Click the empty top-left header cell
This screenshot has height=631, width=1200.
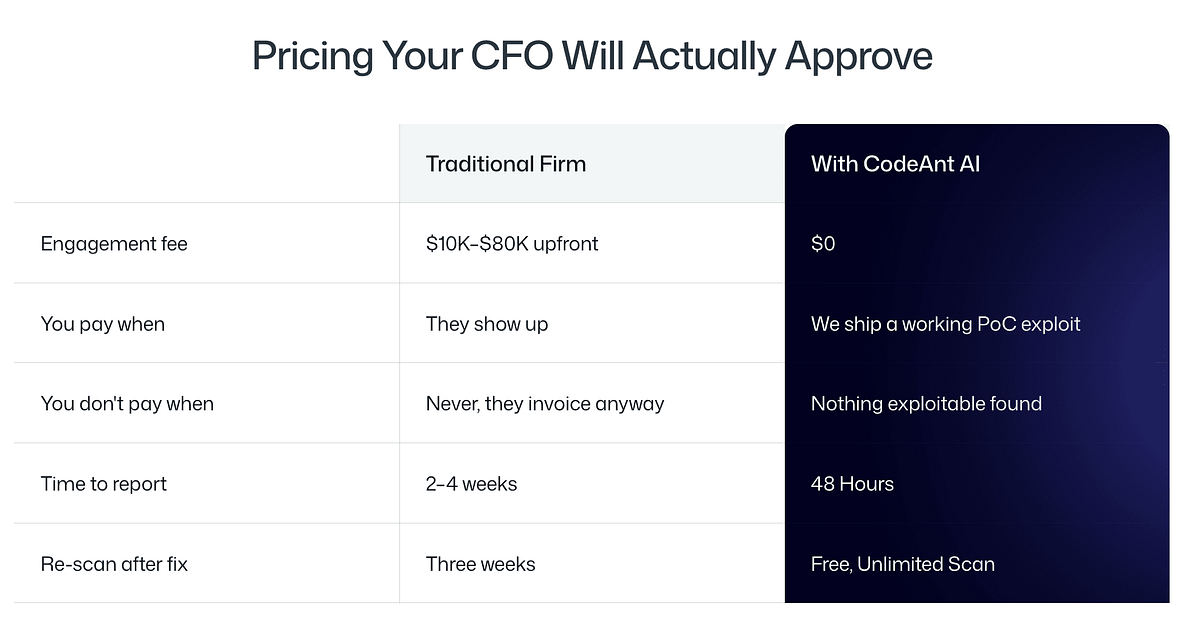pos(207,163)
